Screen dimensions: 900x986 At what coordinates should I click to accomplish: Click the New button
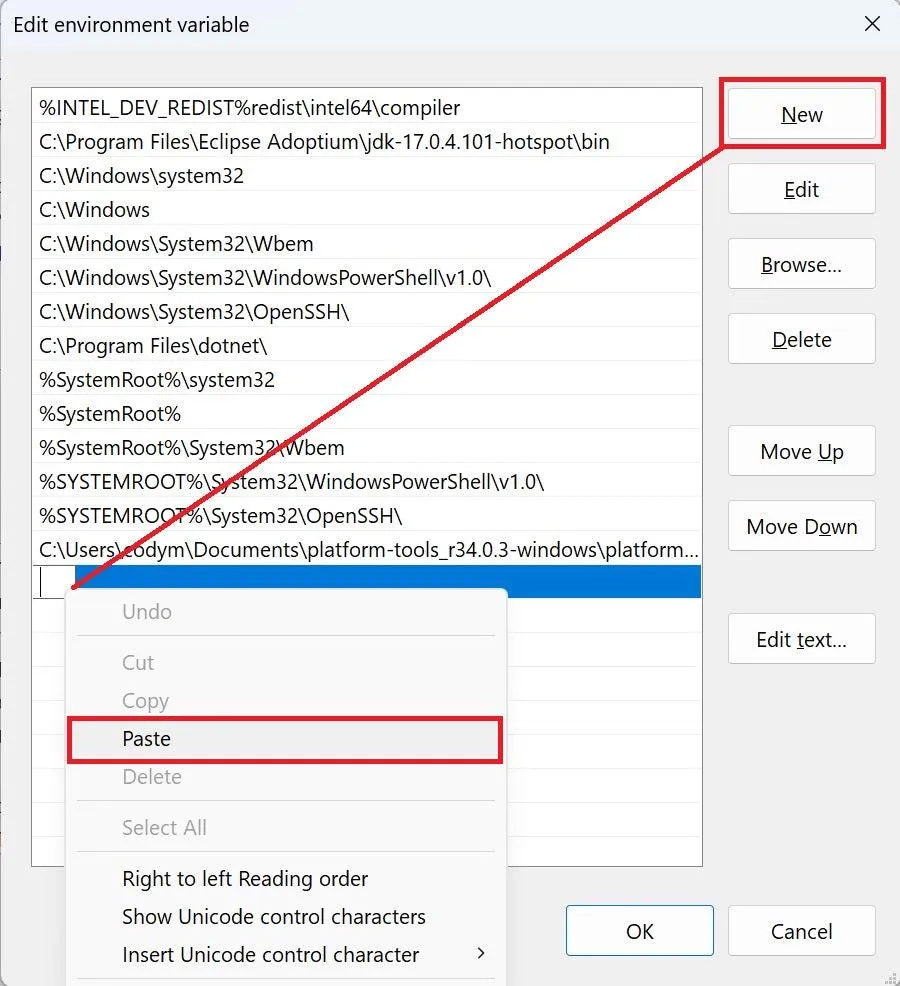801,115
